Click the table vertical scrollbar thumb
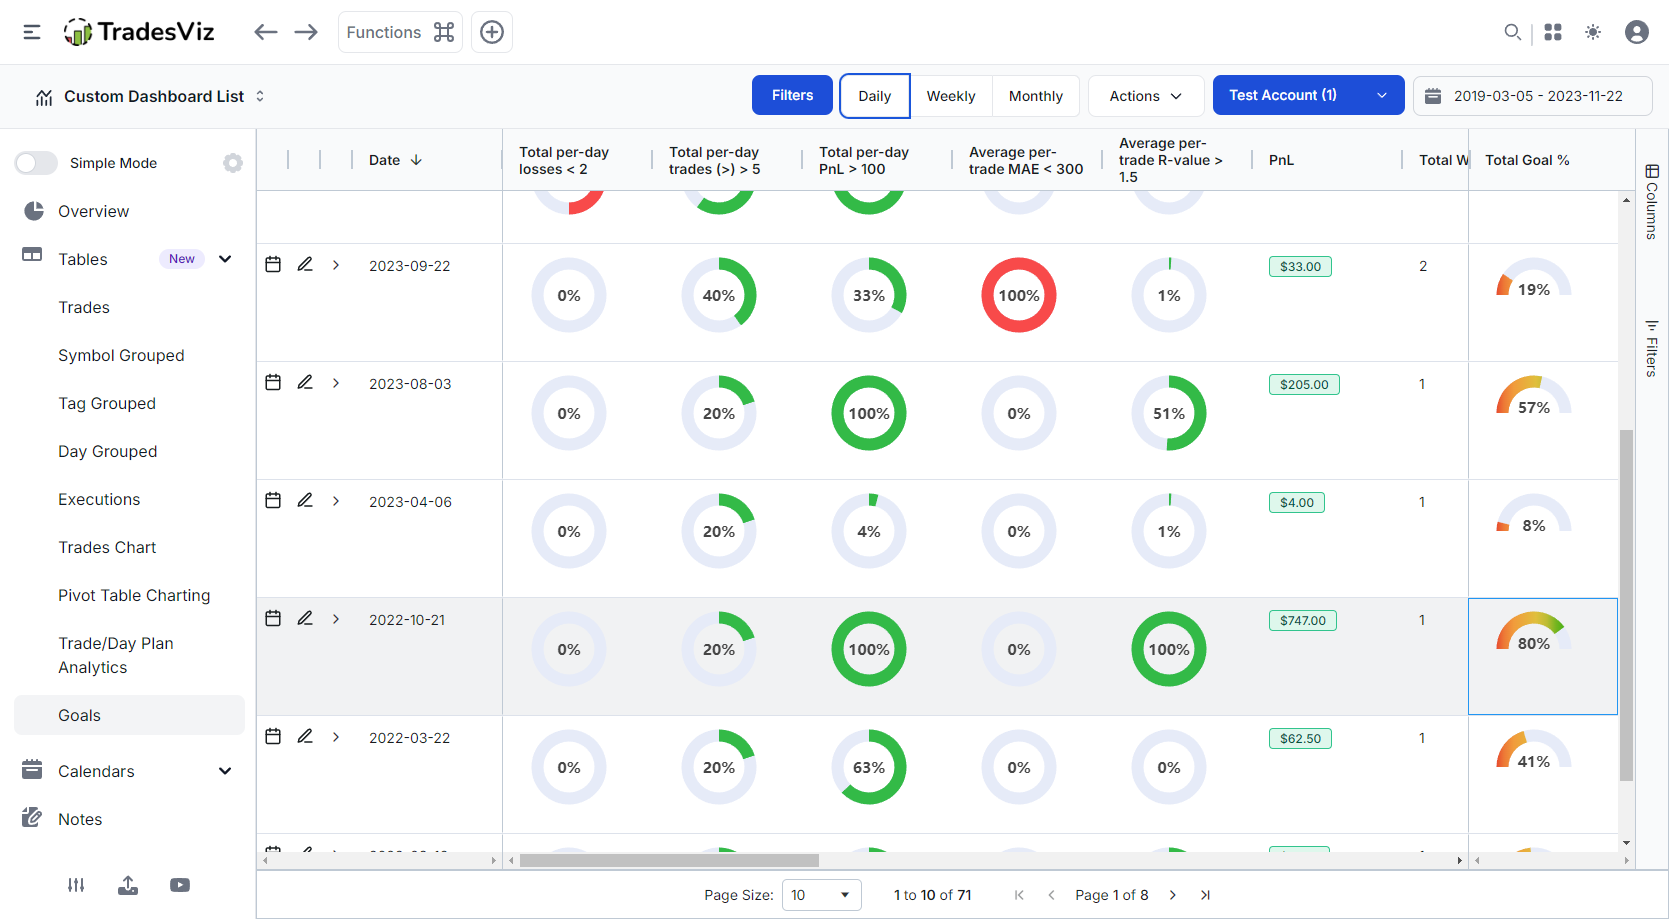Viewport: 1669px width, 919px height. pos(1626,605)
